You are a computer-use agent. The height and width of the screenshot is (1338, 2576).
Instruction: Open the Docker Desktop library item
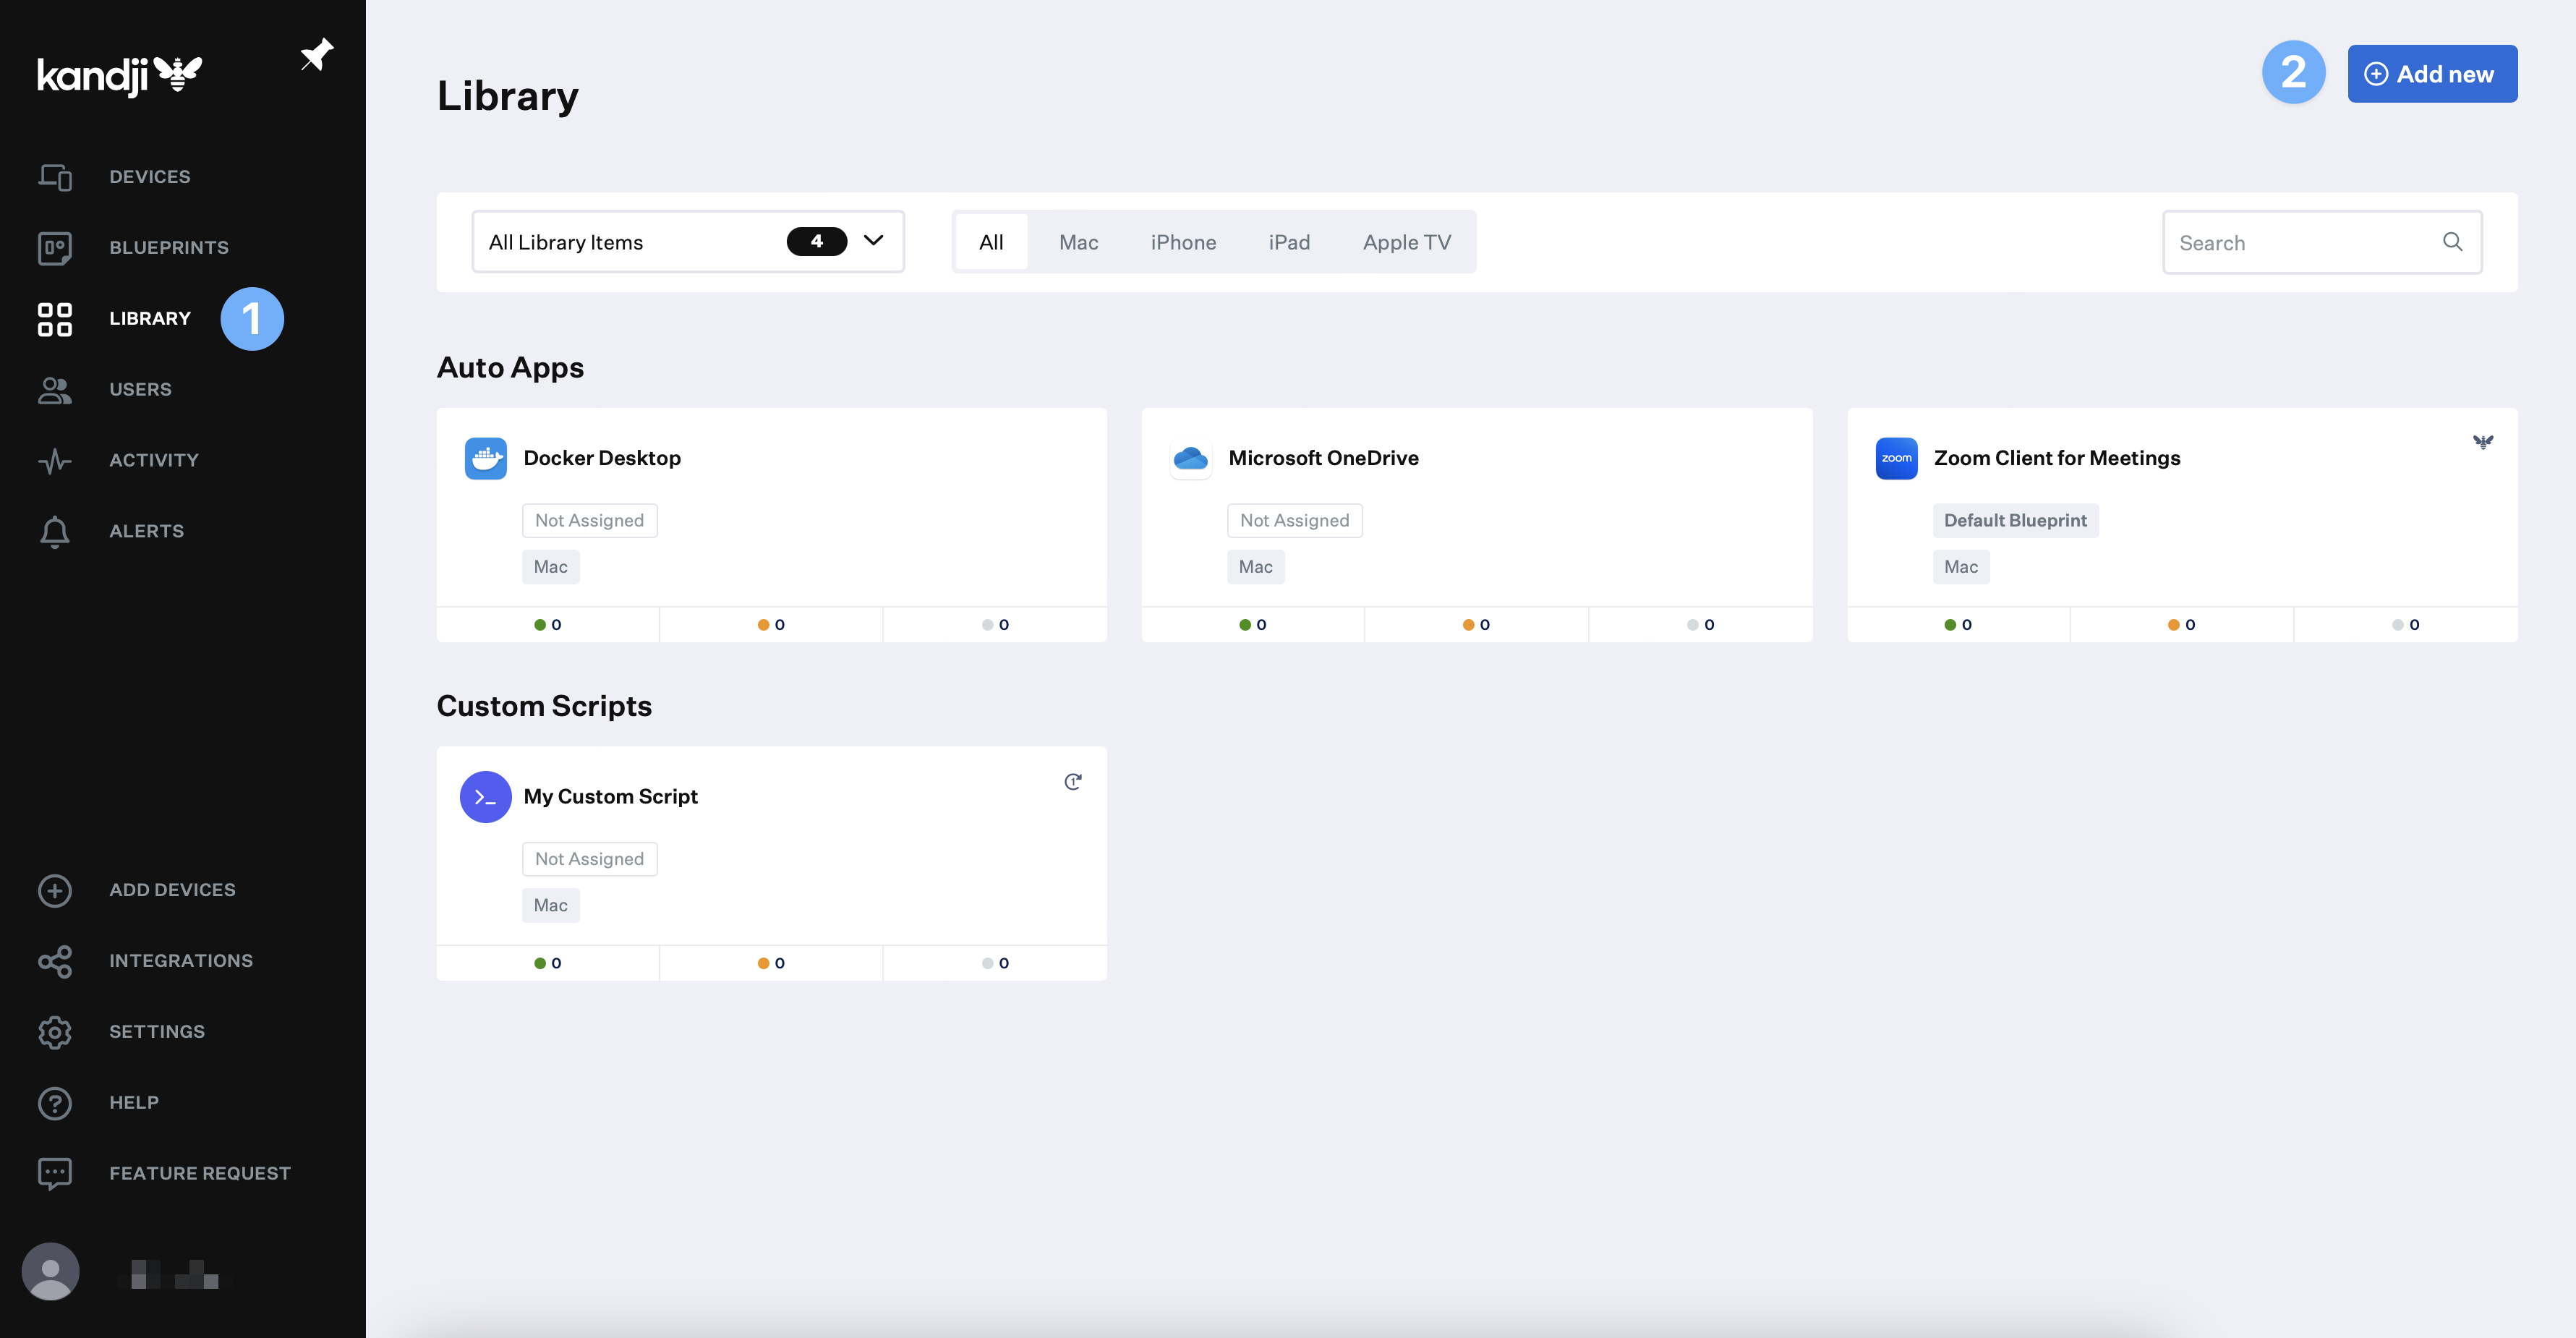tap(601, 457)
